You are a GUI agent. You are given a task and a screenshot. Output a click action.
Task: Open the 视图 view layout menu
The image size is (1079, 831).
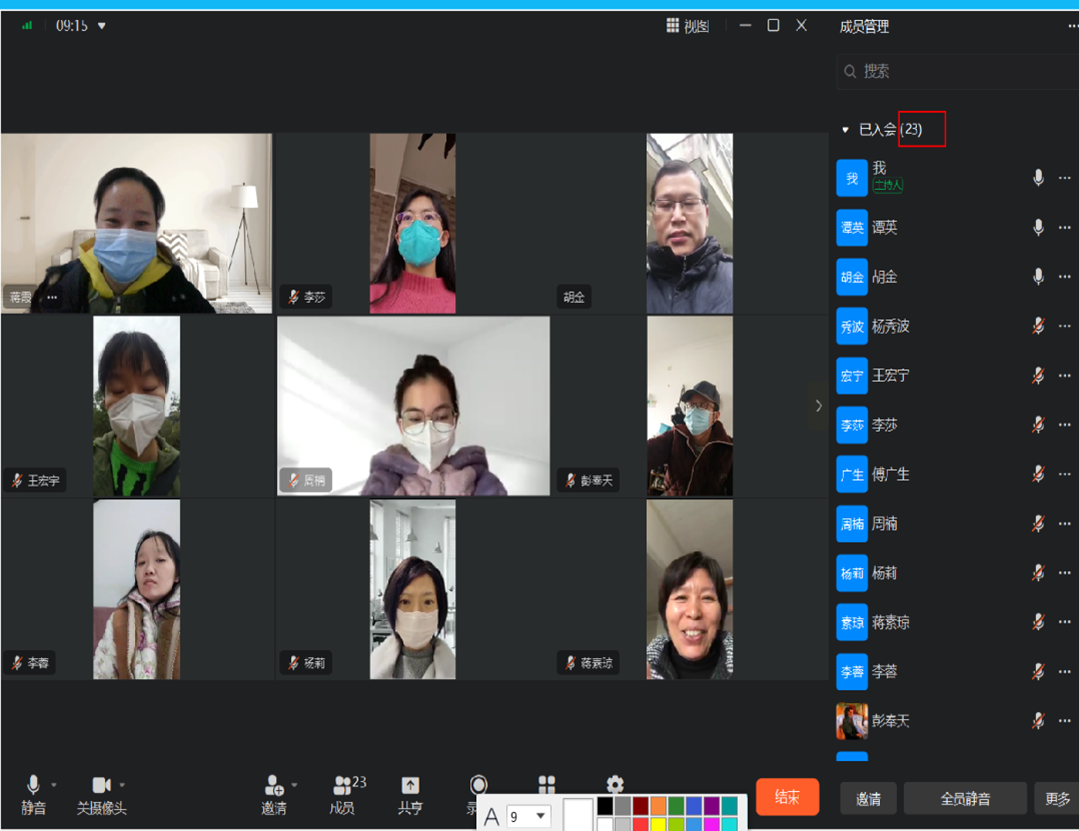[688, 26]
